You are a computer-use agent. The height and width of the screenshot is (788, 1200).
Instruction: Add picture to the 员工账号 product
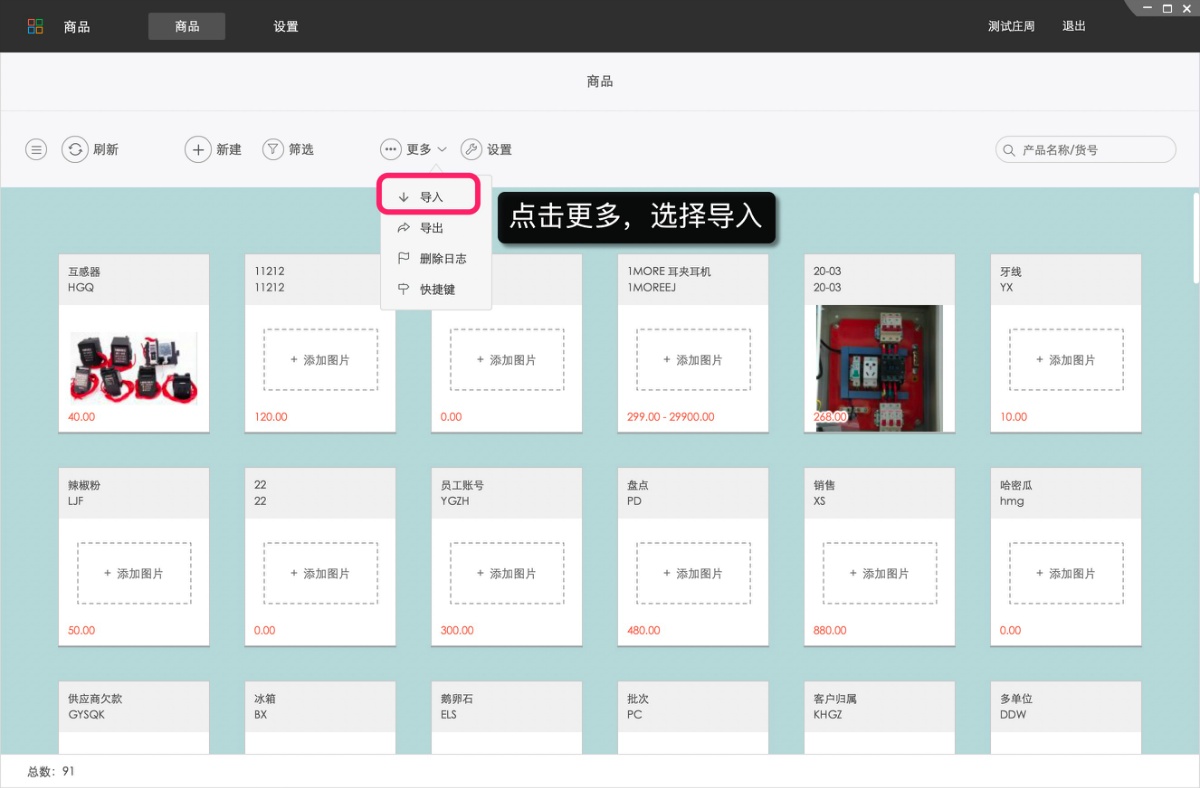coord(507,573)
